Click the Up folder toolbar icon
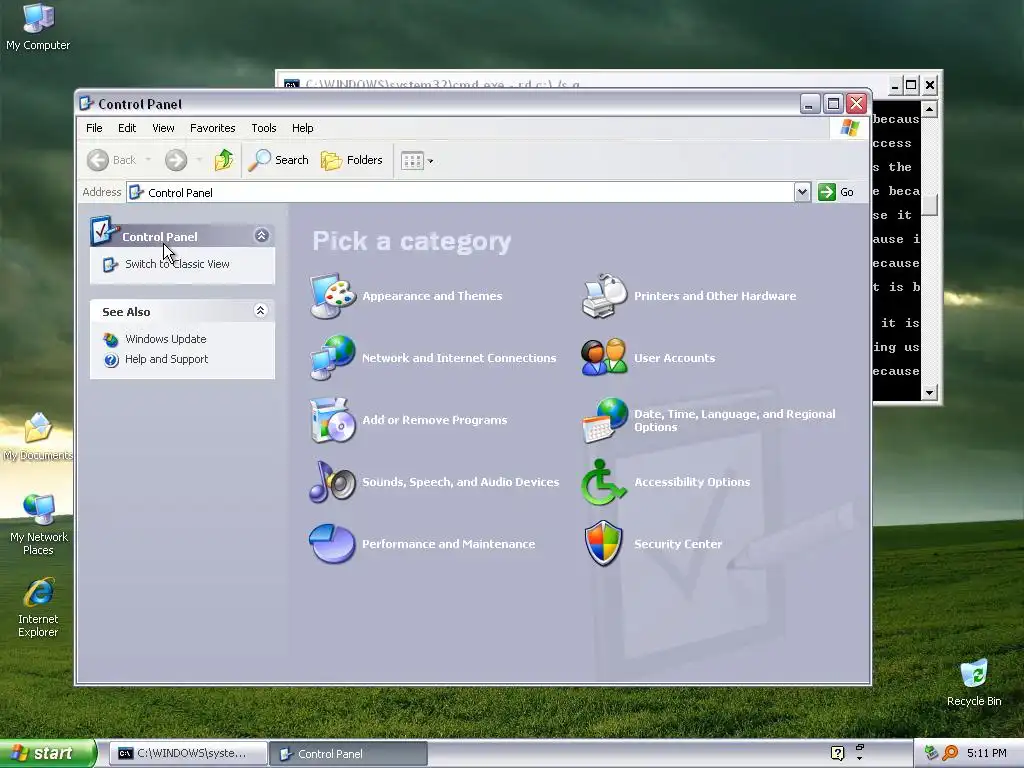This screenshot has height=768, width=1024. [223, 160]
